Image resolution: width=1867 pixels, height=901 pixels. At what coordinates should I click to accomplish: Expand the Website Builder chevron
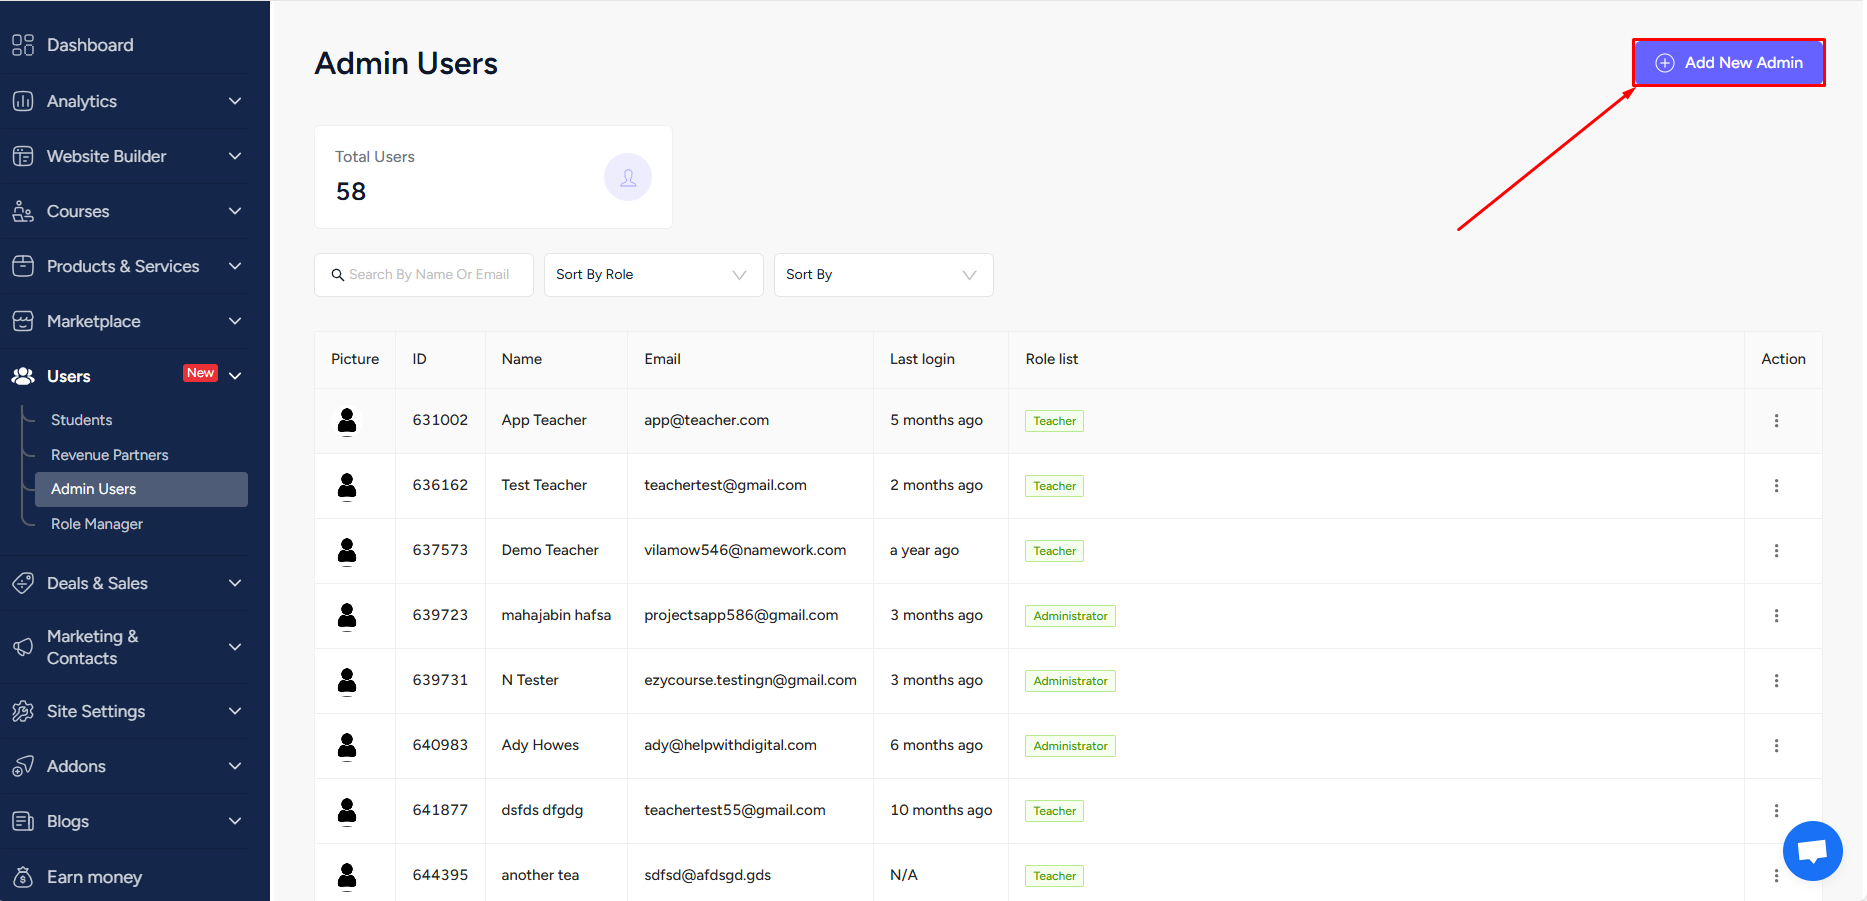pos(235,156)
